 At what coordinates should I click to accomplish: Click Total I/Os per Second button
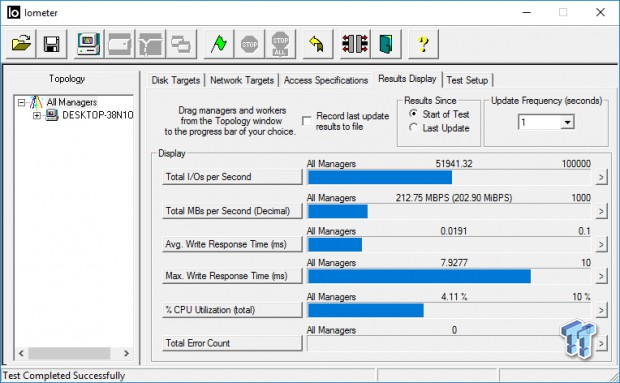pos(232,177)
